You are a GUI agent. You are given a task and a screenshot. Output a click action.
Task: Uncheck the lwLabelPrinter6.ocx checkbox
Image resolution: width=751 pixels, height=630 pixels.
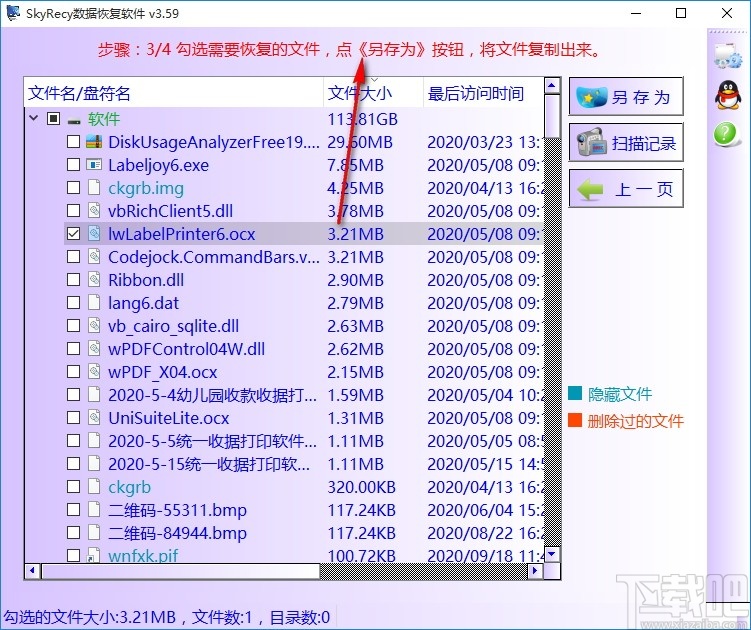pyautogui.click(x=73, y=234)
